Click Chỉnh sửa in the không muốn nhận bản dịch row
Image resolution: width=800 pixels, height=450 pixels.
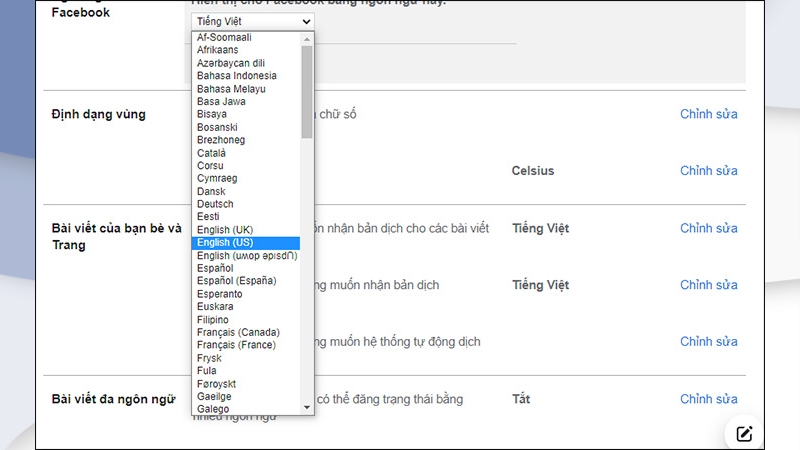coord(709,285)
